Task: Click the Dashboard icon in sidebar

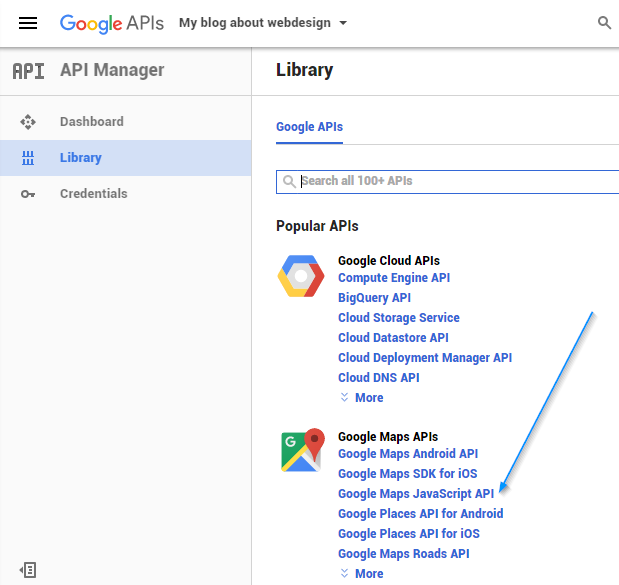Action: [x=28, y=122]
